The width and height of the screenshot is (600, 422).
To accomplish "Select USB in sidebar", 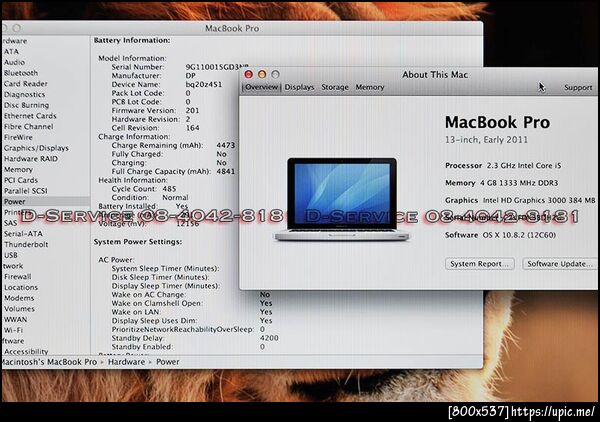I will click(x=11, y=255).
